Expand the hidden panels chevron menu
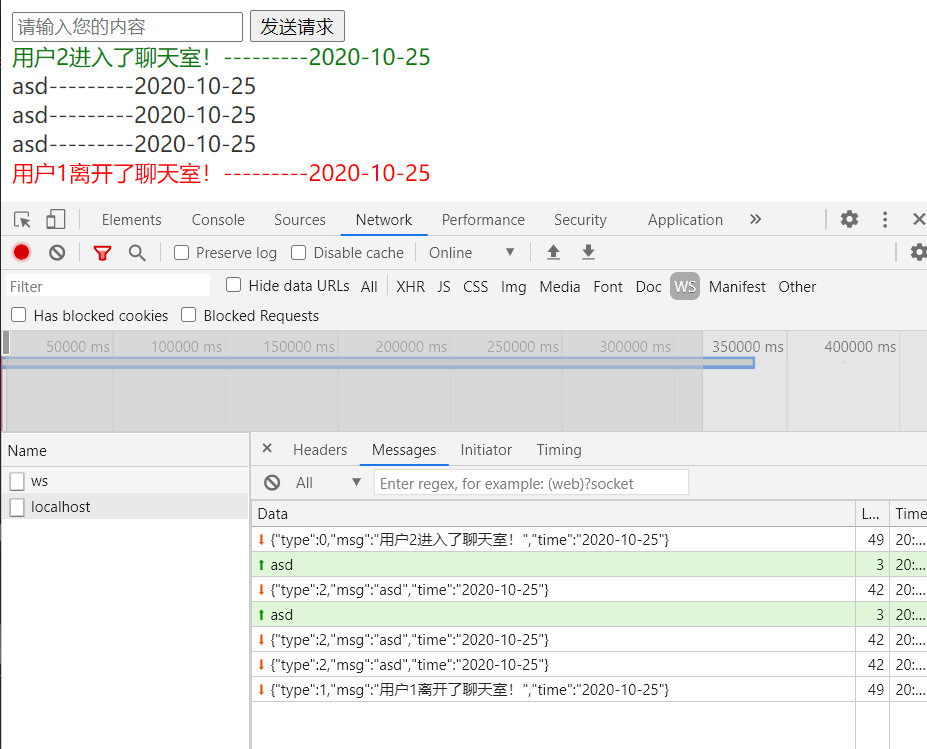The image size is (927, 749). pos(755,219)
